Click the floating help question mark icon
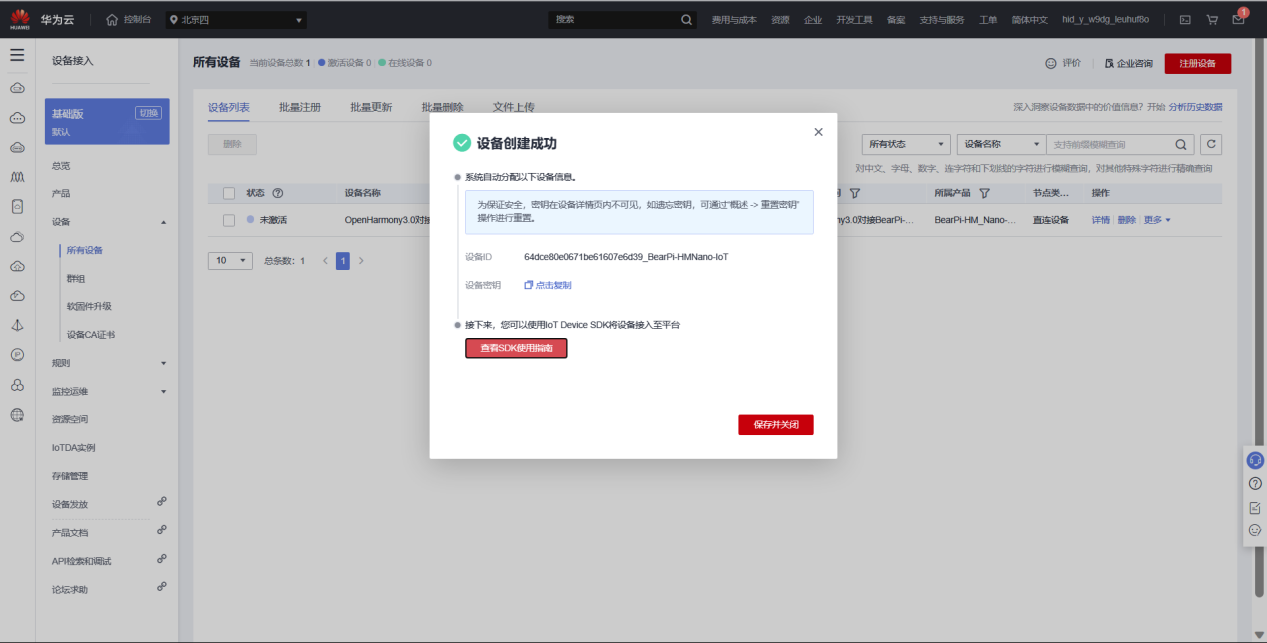This screenshot has width=1267, height=643. coord(1255,483)
